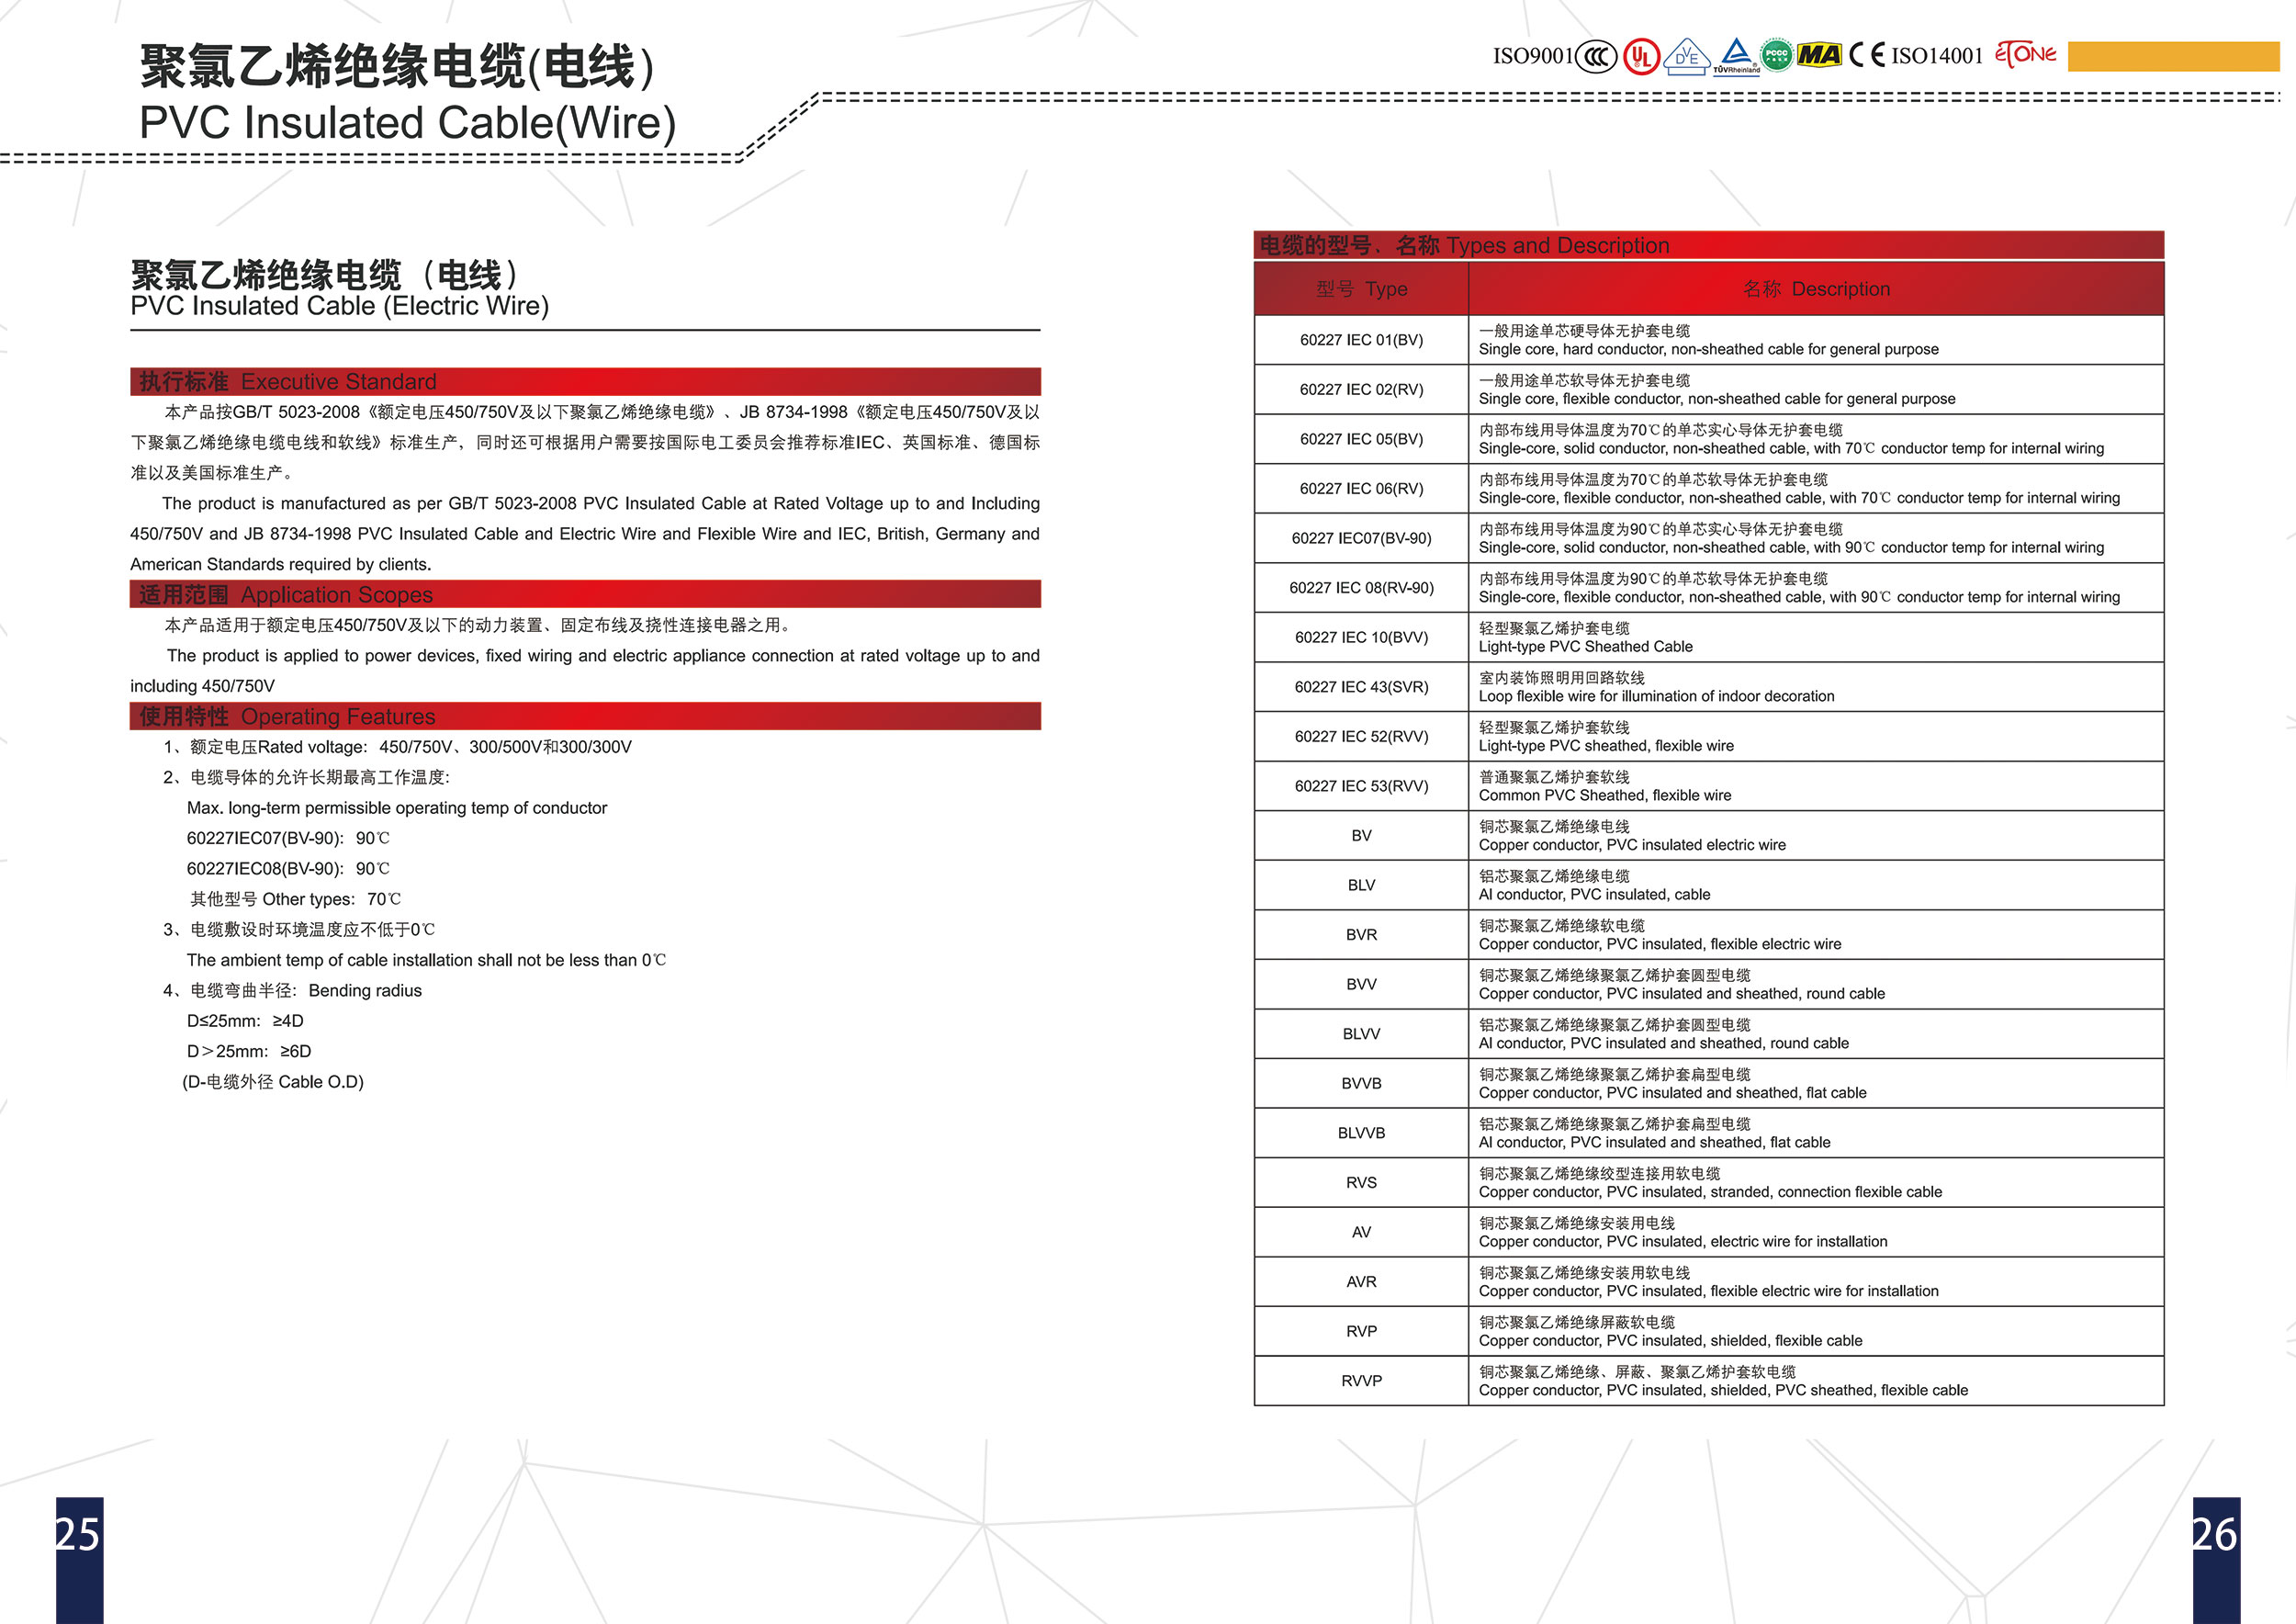Click "Light-type PVC Sheathed Cable" description
The height and width of the screenshot is (1624, 2296).
pos(1585,647)
